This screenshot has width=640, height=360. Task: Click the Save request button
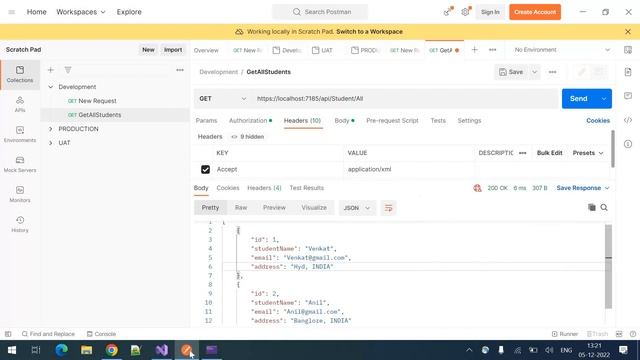(x=511, y=72)
